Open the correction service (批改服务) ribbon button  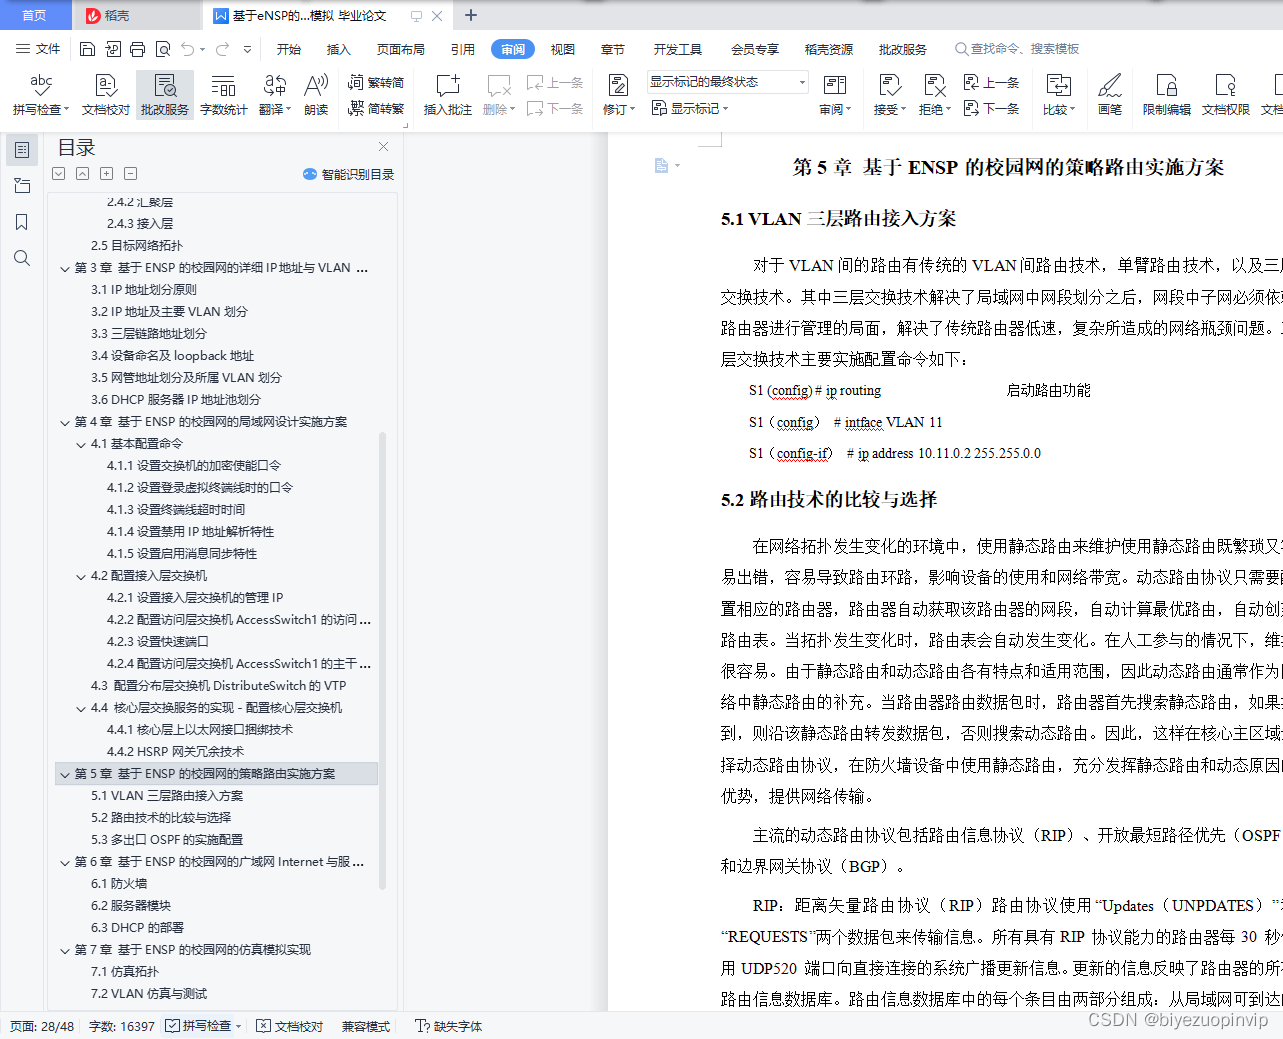click(165, 95)
